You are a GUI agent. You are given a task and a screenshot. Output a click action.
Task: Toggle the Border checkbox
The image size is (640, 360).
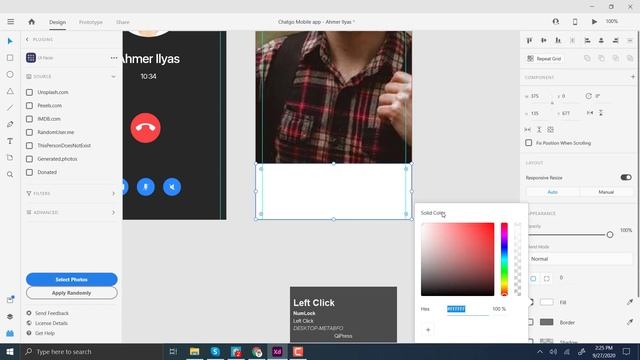tap(530, 322)
